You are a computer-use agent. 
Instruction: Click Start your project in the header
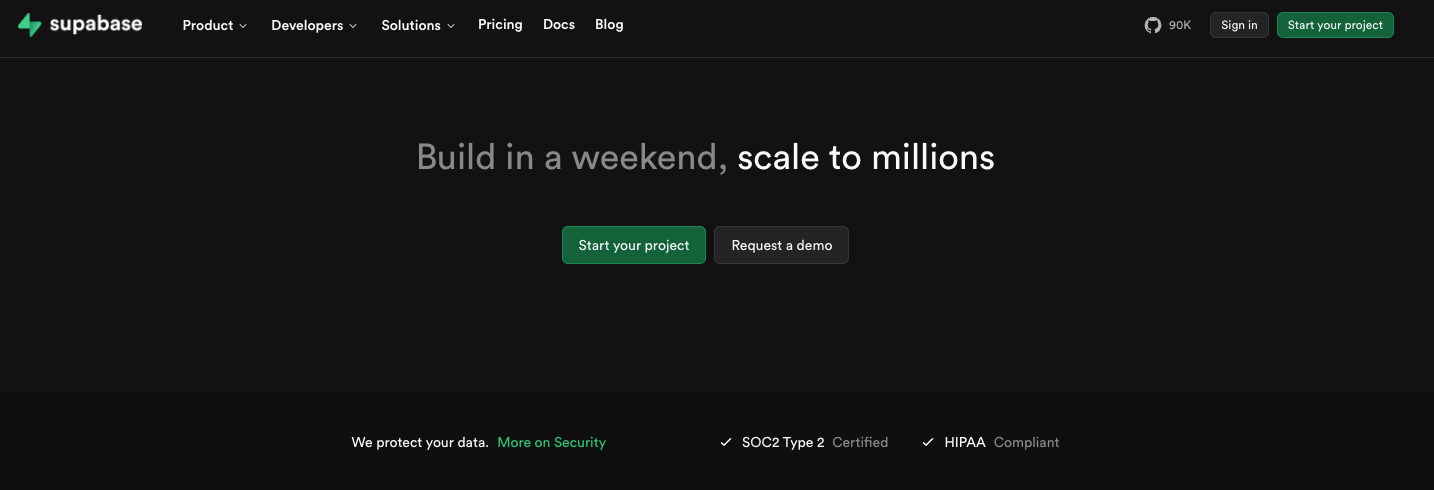(1335, 25)
